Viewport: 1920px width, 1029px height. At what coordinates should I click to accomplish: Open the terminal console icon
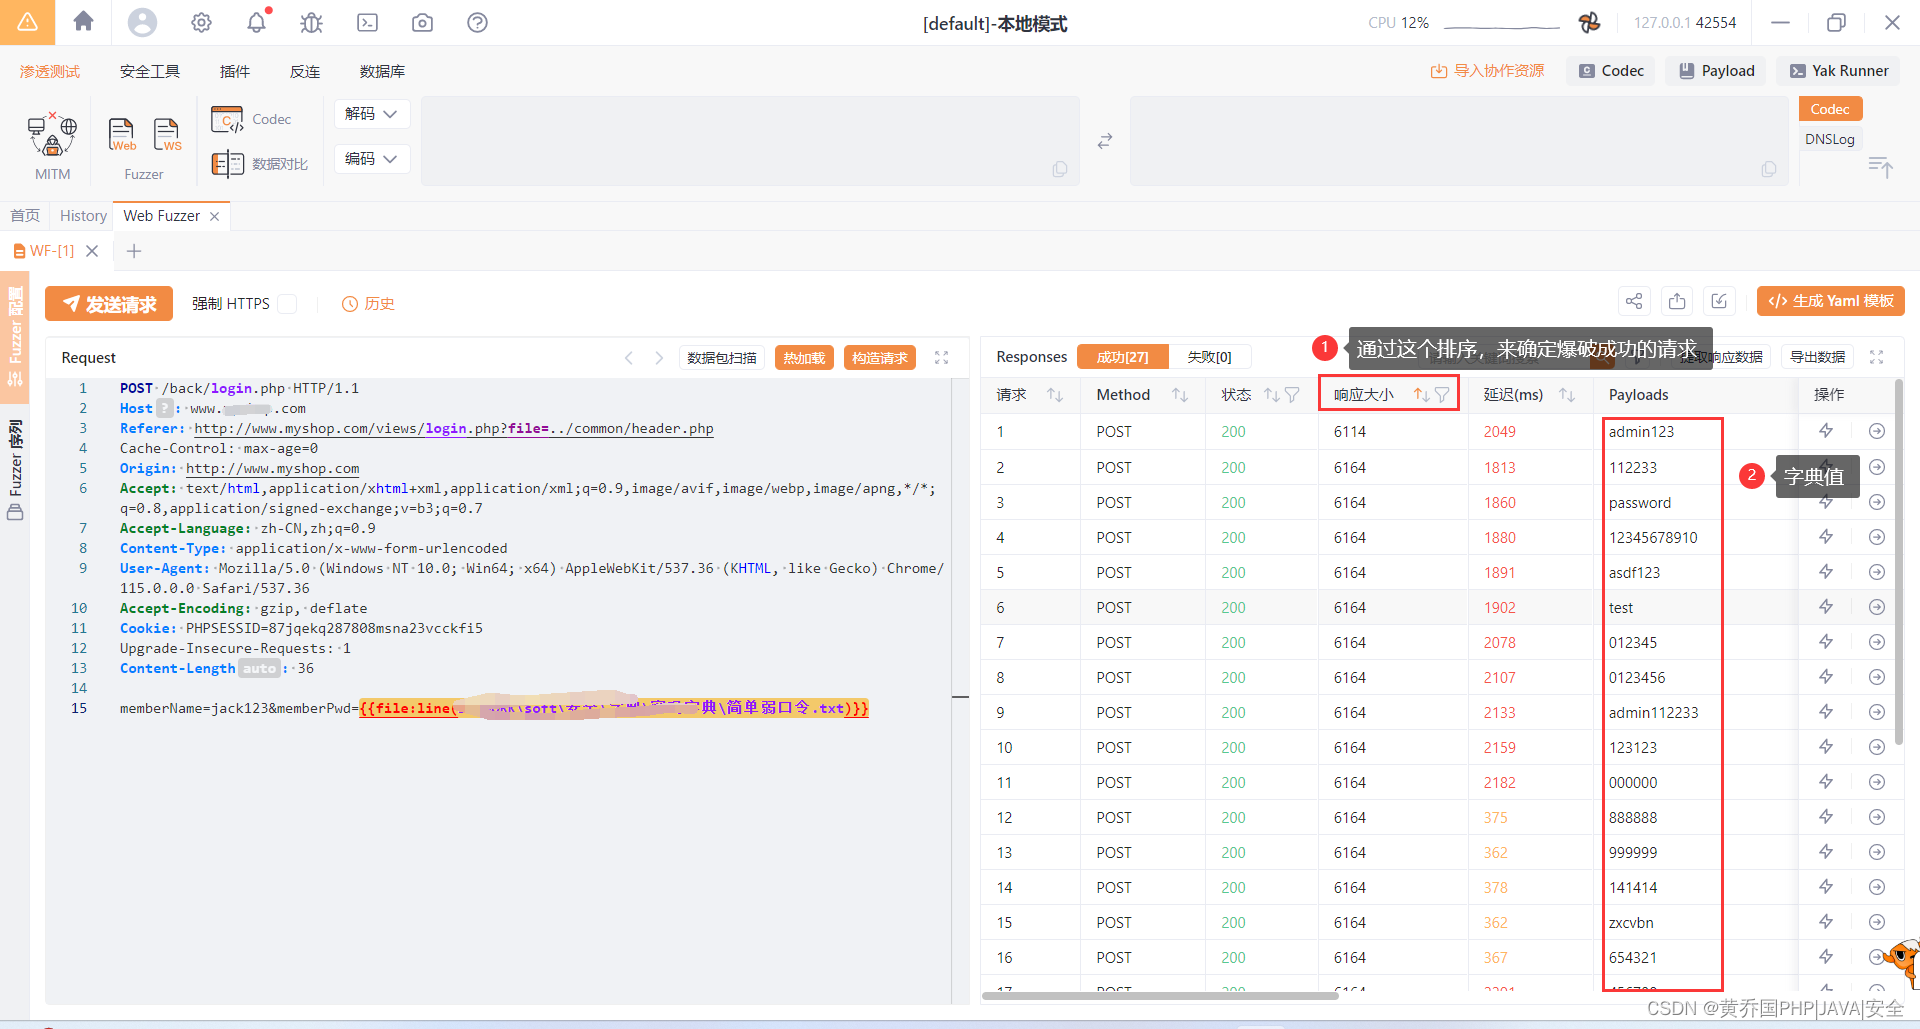coord(367,22)
